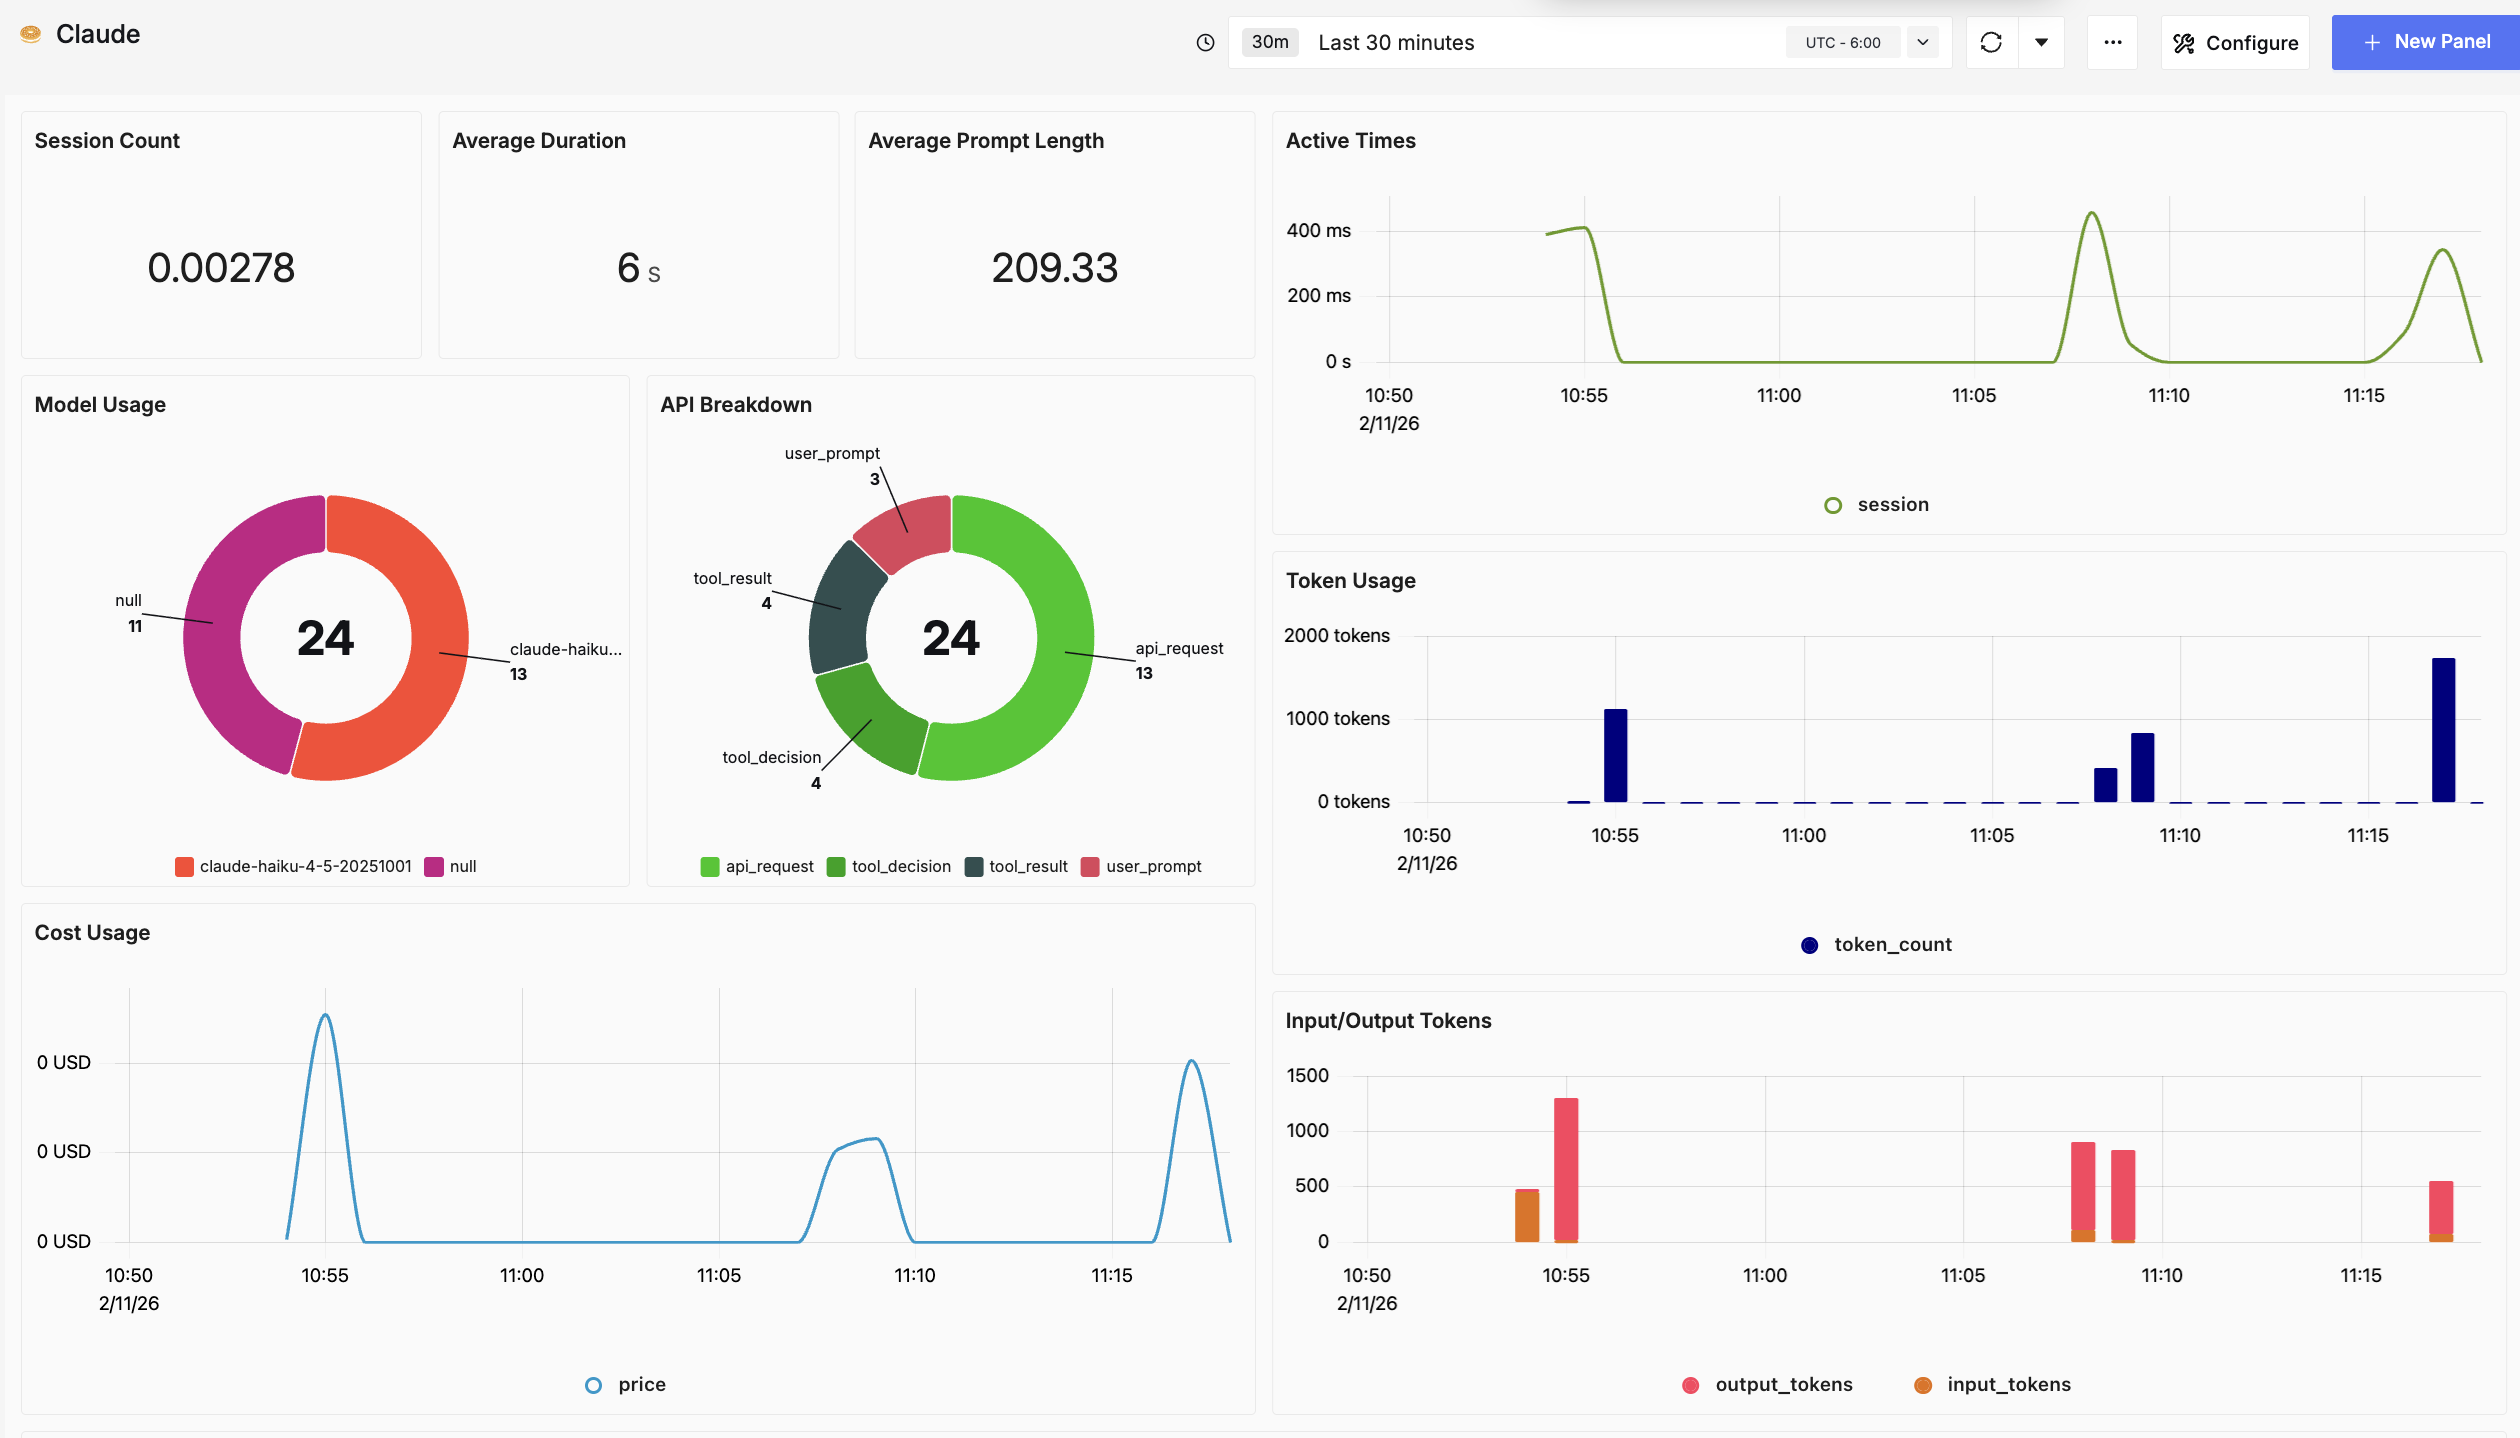The image size is (2520, 1438).
Task: Click the plus icon in New Panel
Action: 2372,43
